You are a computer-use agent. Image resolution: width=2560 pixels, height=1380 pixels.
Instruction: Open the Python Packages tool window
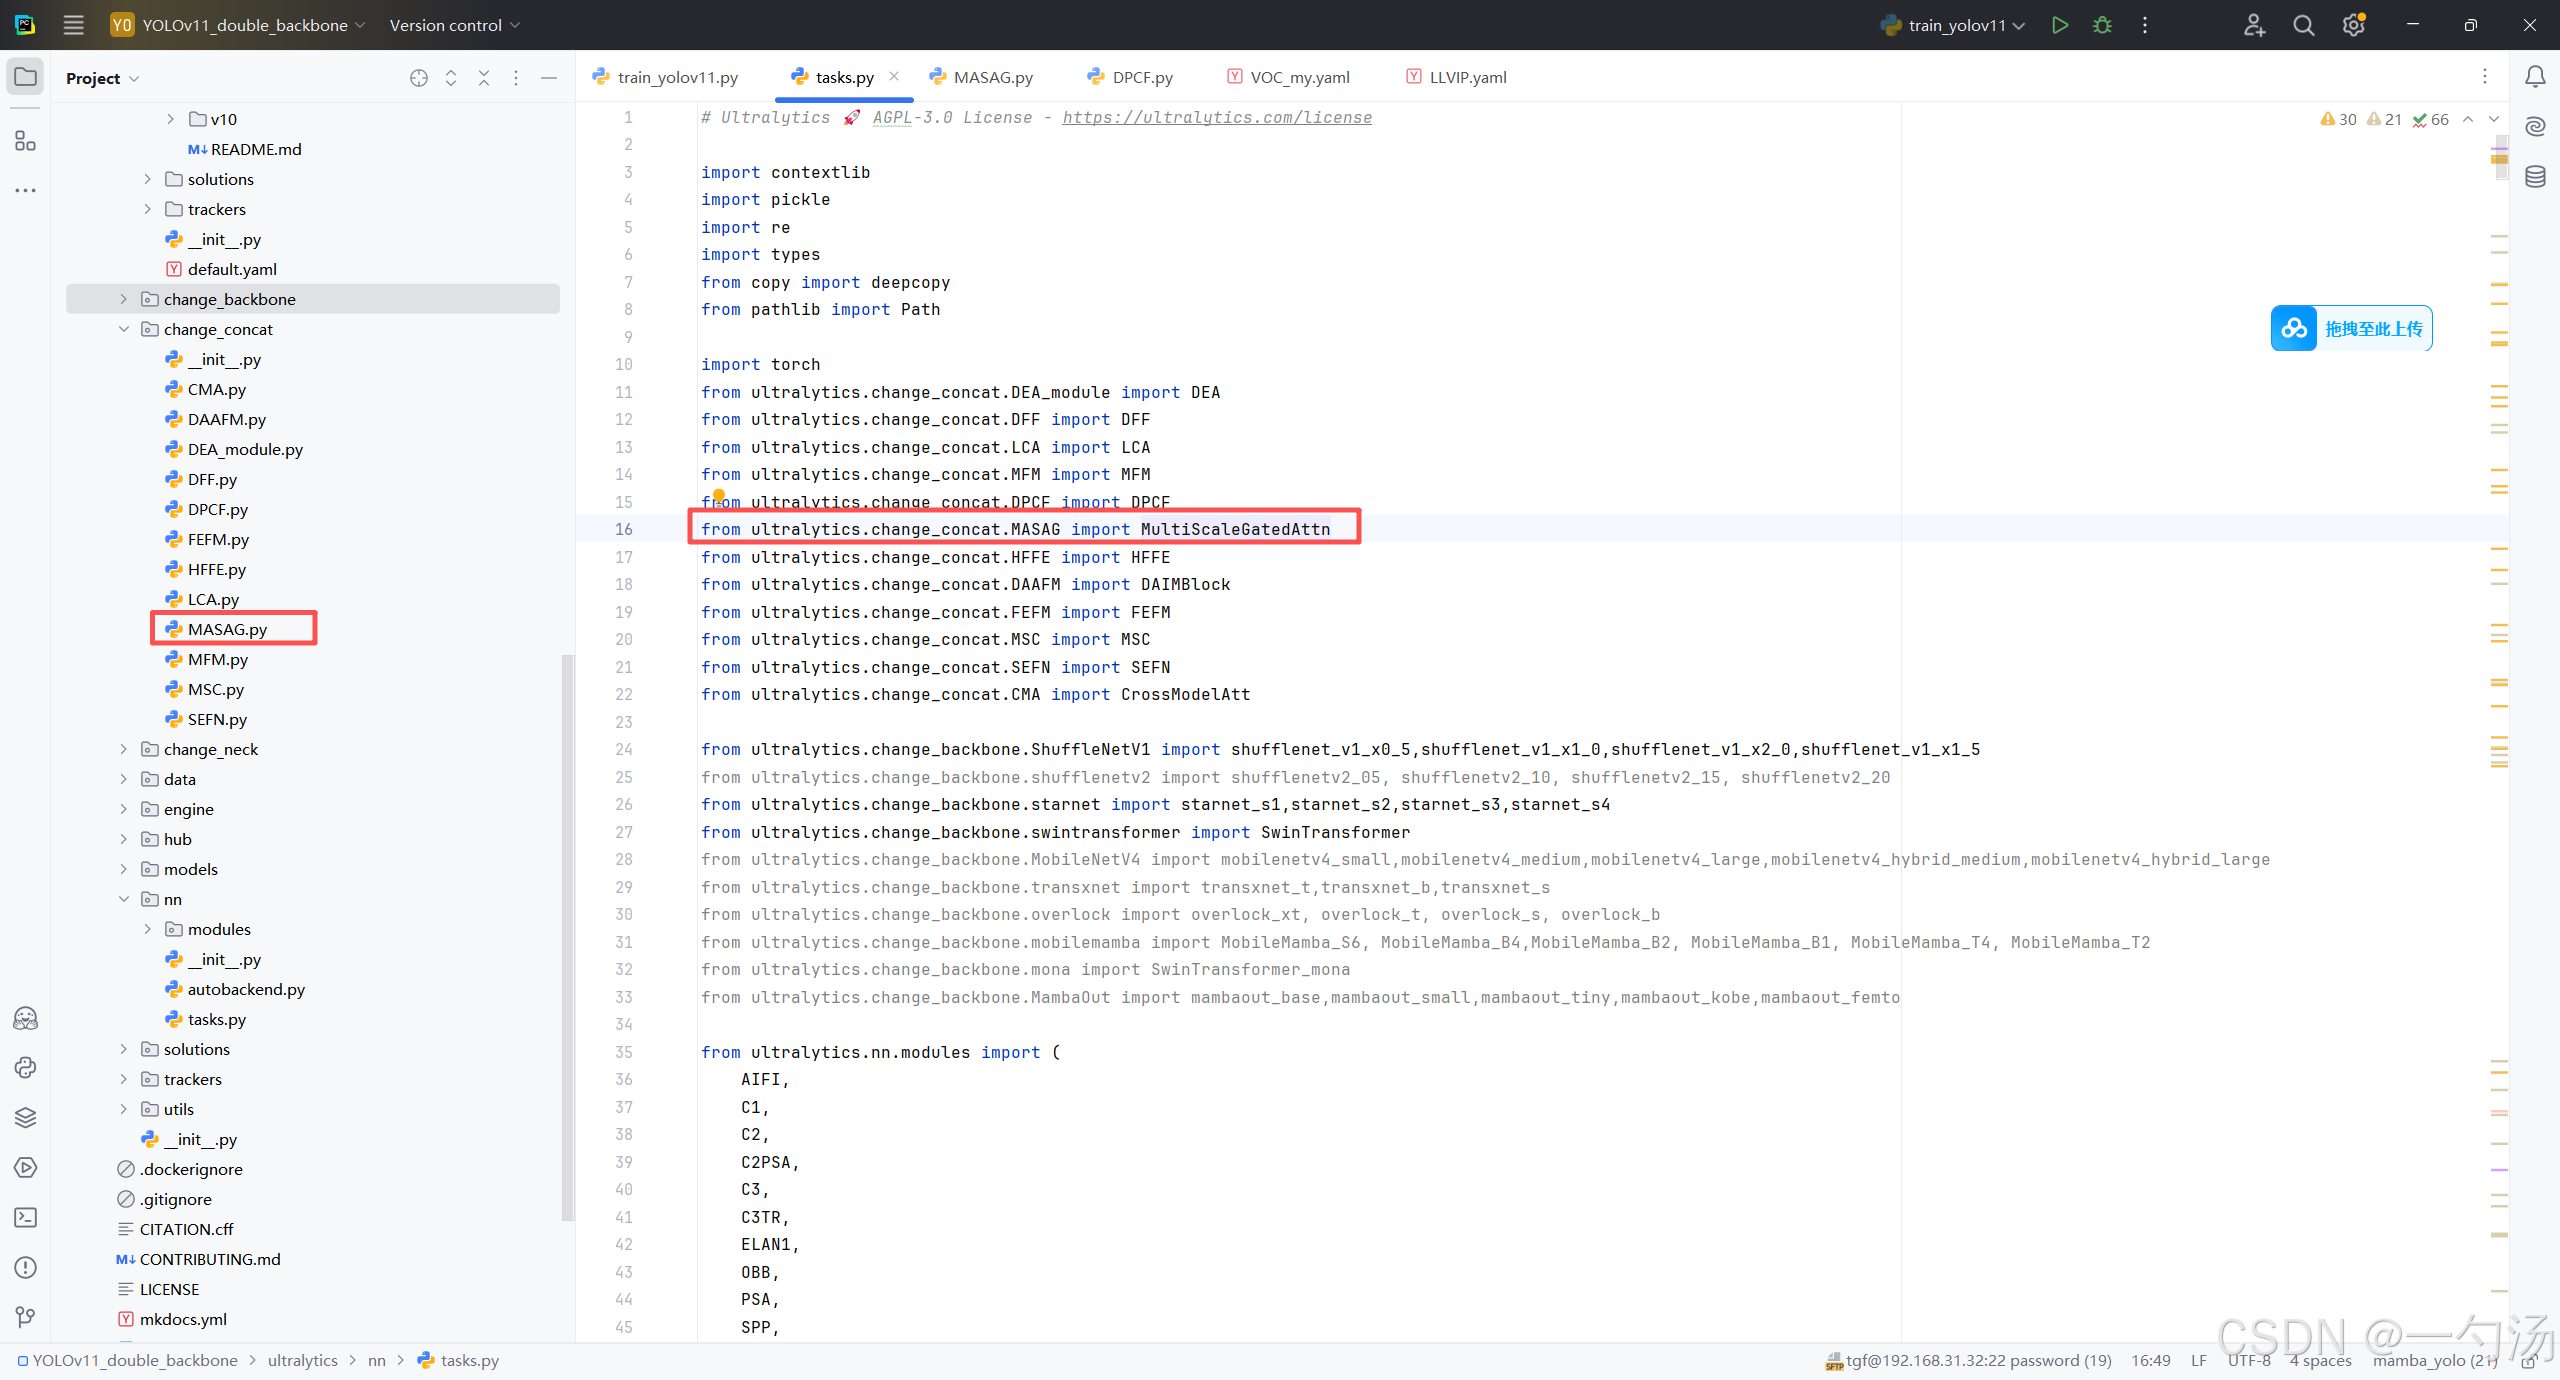point(26,1117)
